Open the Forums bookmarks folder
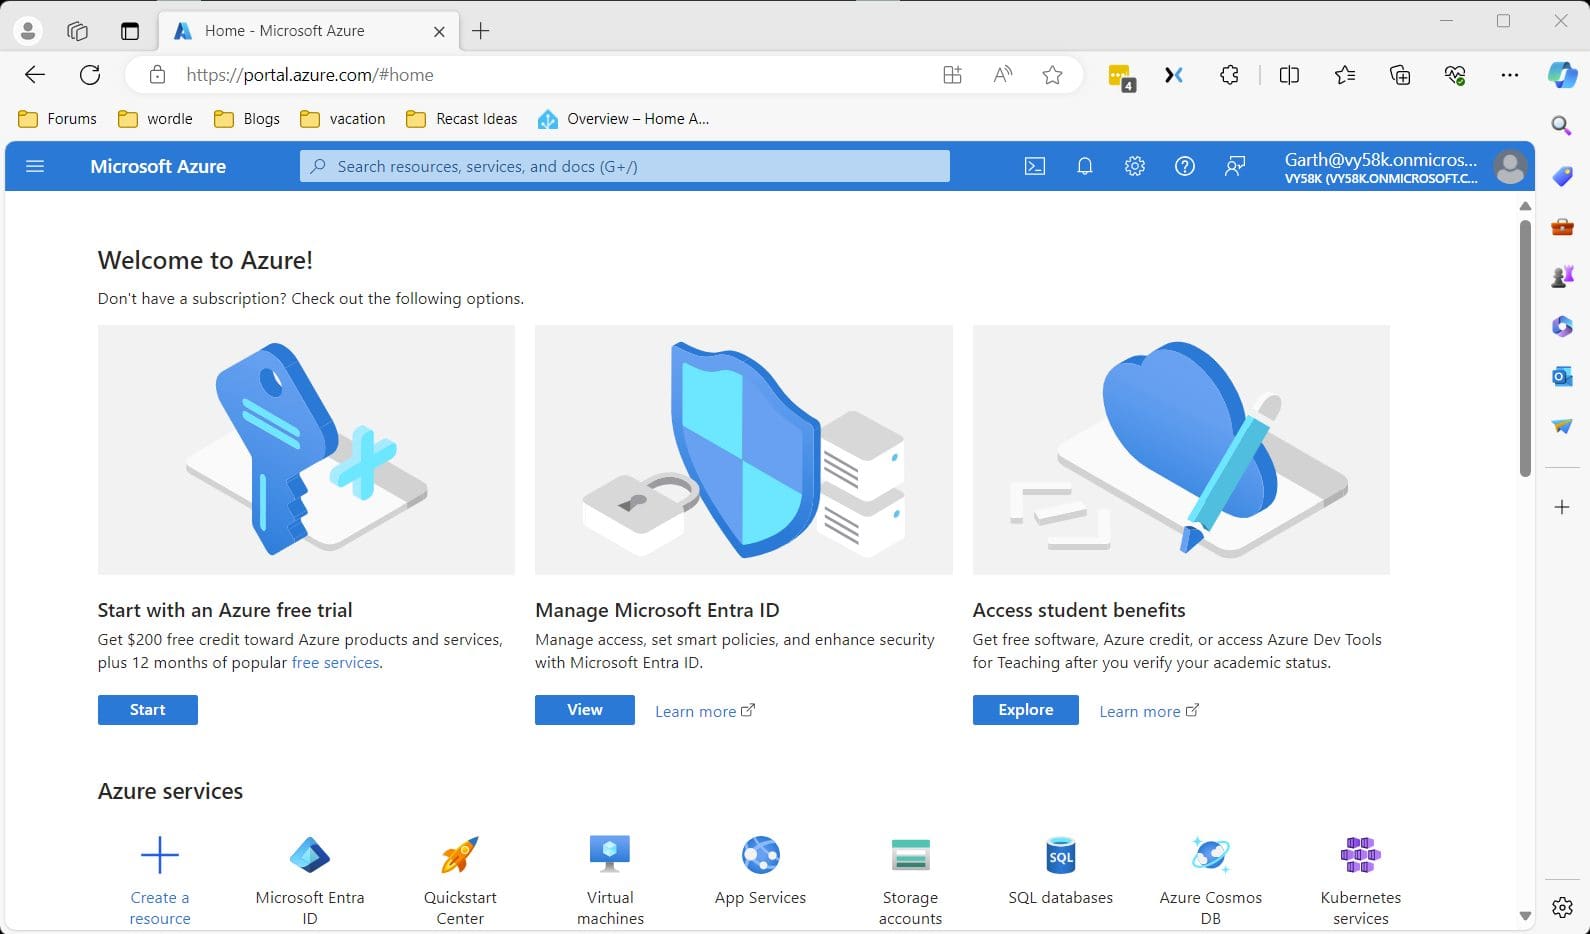This screenshot has height=934, width=1590. (x=58, y=119)
